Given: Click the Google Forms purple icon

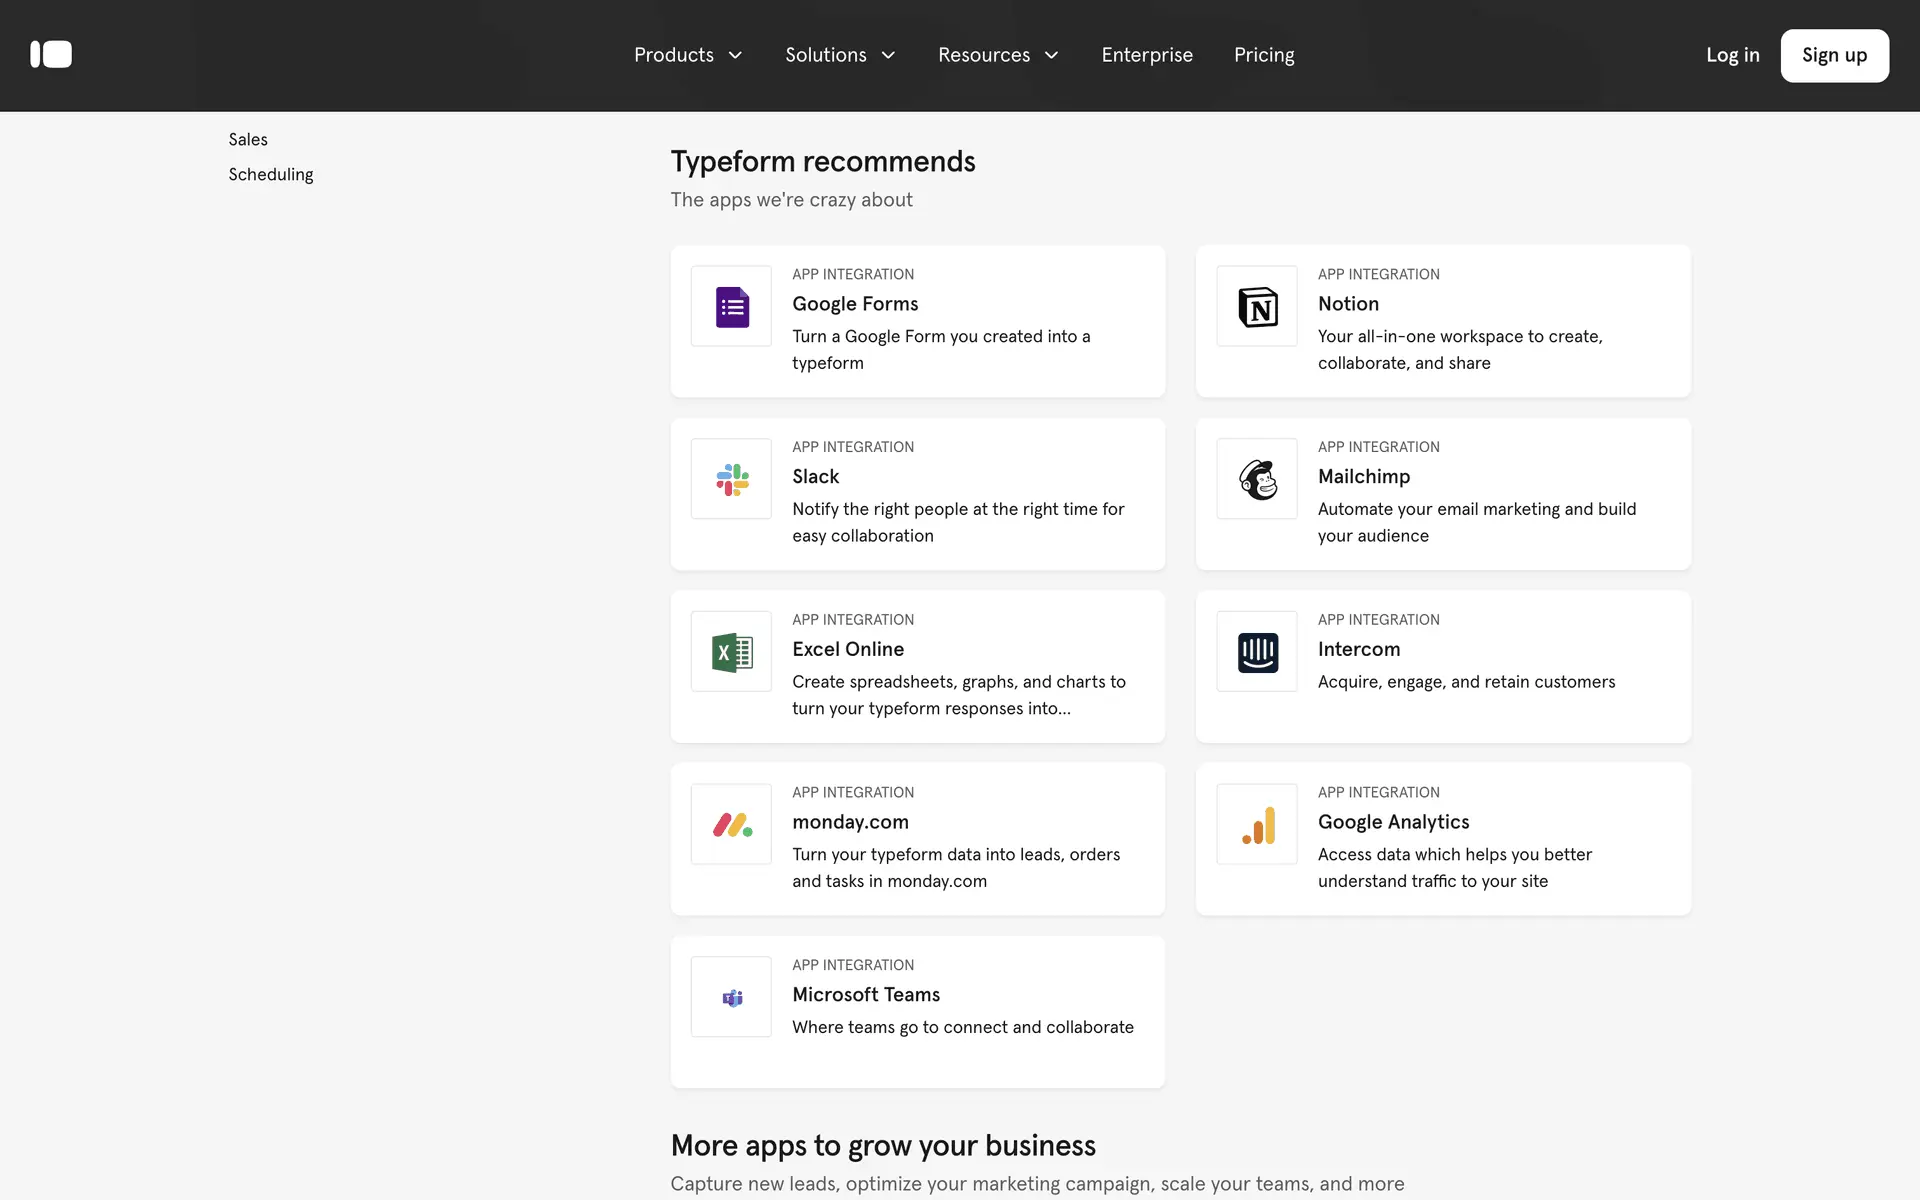Looking at the screenshot, I should [x=731, y=306].
